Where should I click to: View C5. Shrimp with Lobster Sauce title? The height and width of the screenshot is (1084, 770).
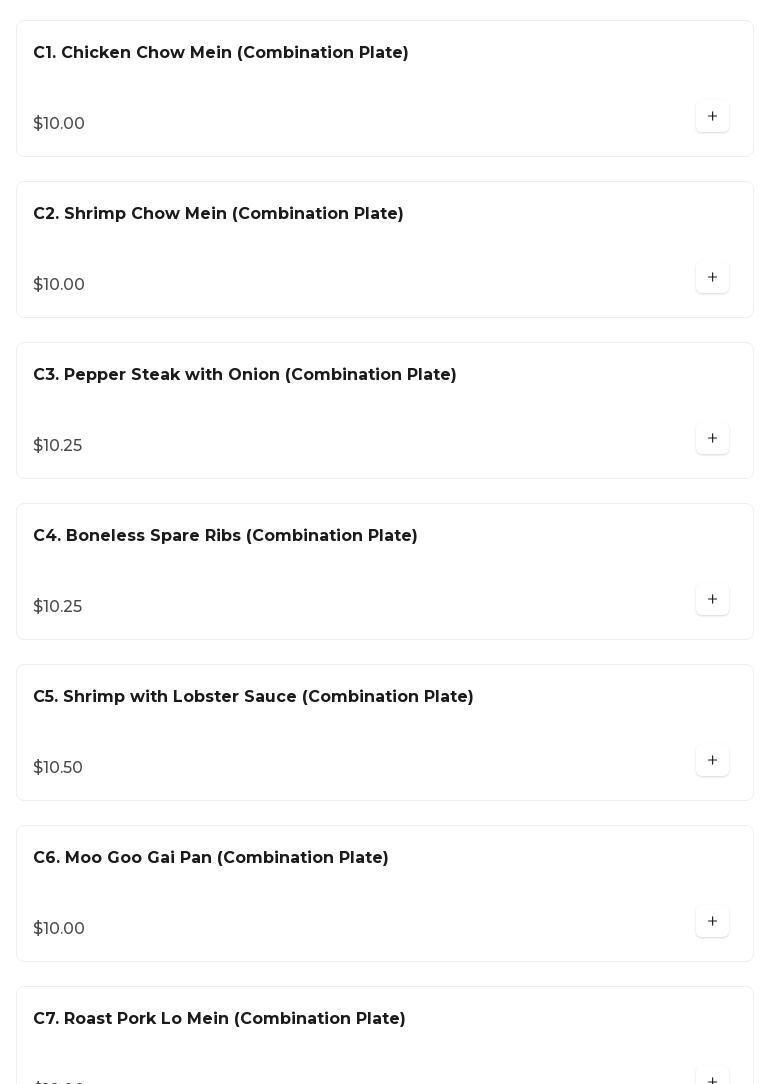(253, 697)
